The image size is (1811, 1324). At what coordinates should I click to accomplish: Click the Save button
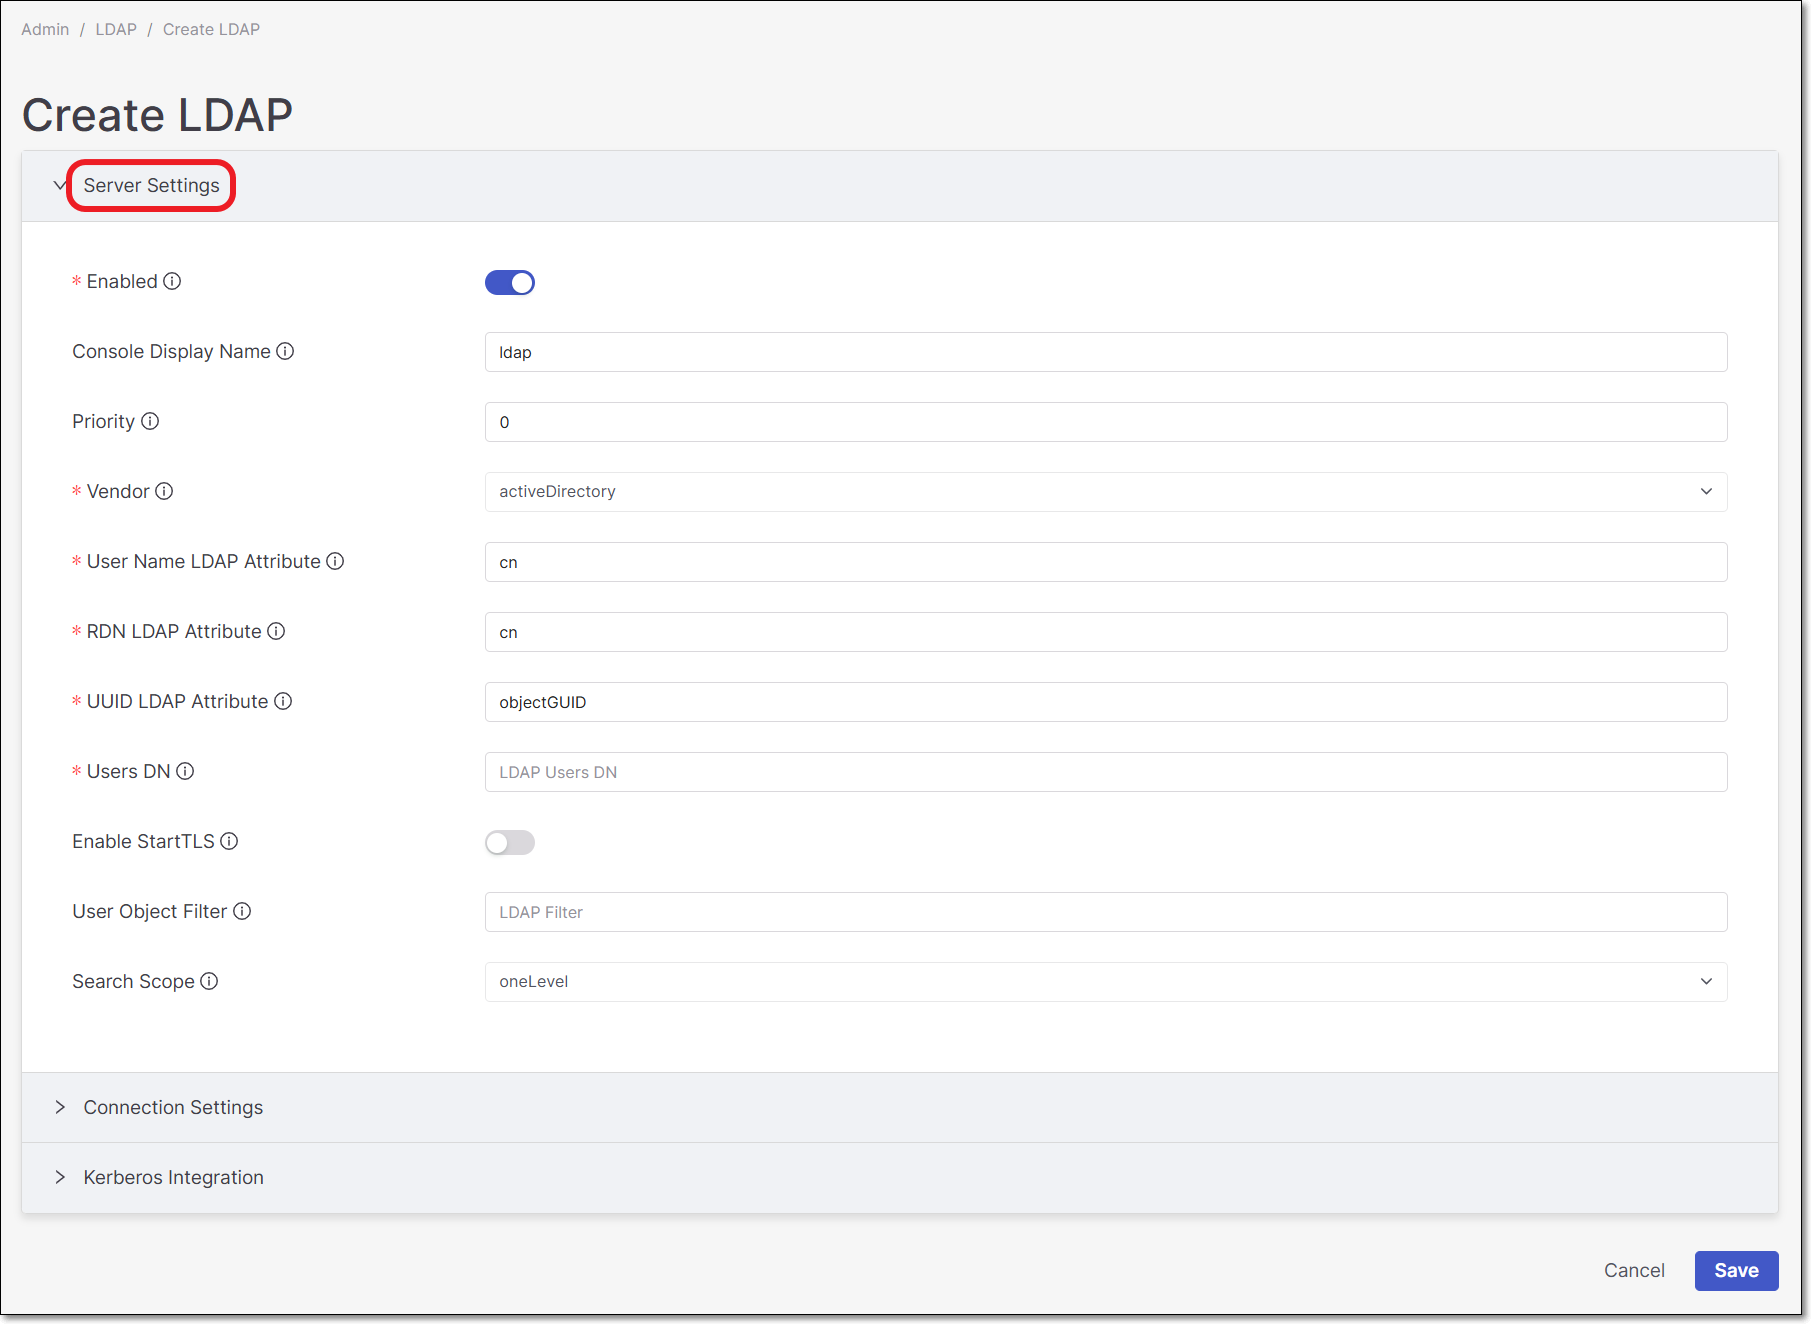pos(1736,1270)
